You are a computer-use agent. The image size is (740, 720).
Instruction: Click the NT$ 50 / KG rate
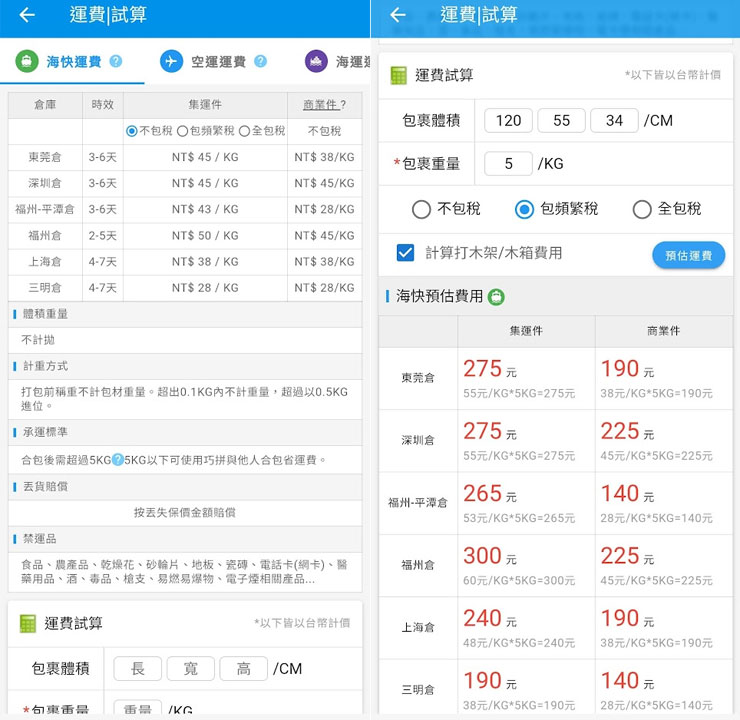tap(205, 235)
